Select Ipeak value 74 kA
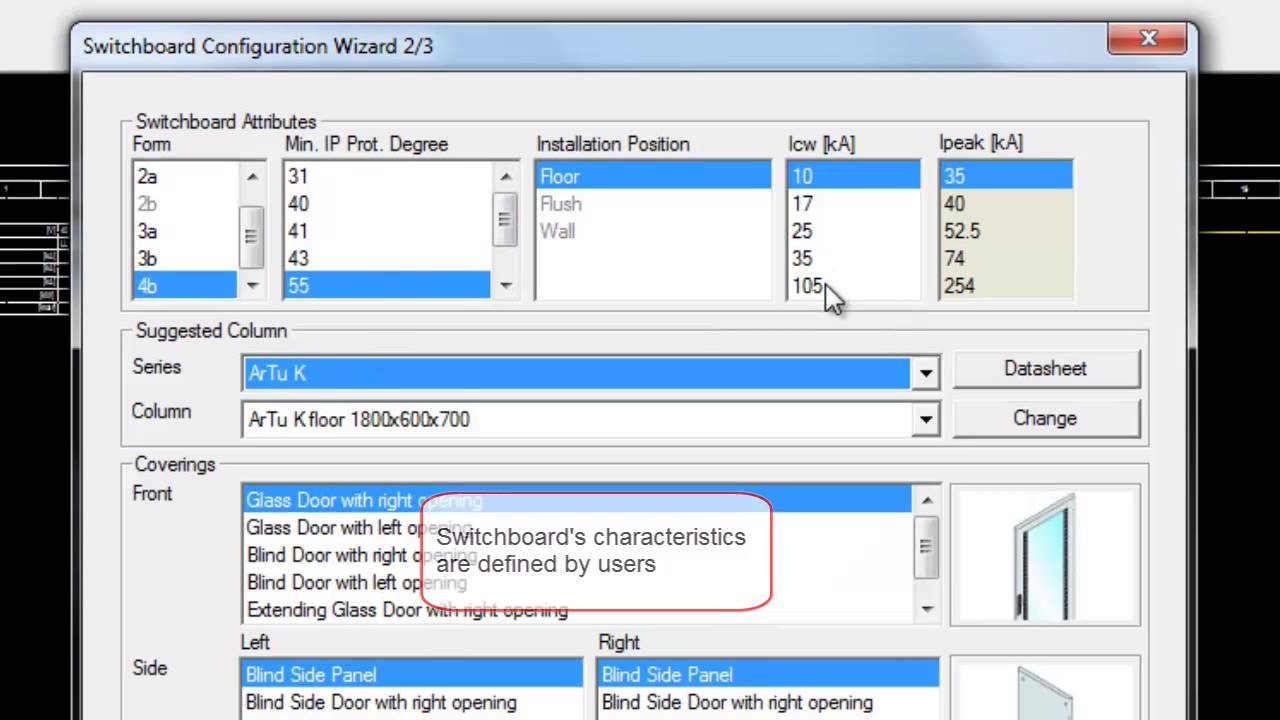The image size is (1280, 720). tap(1006, 259)
